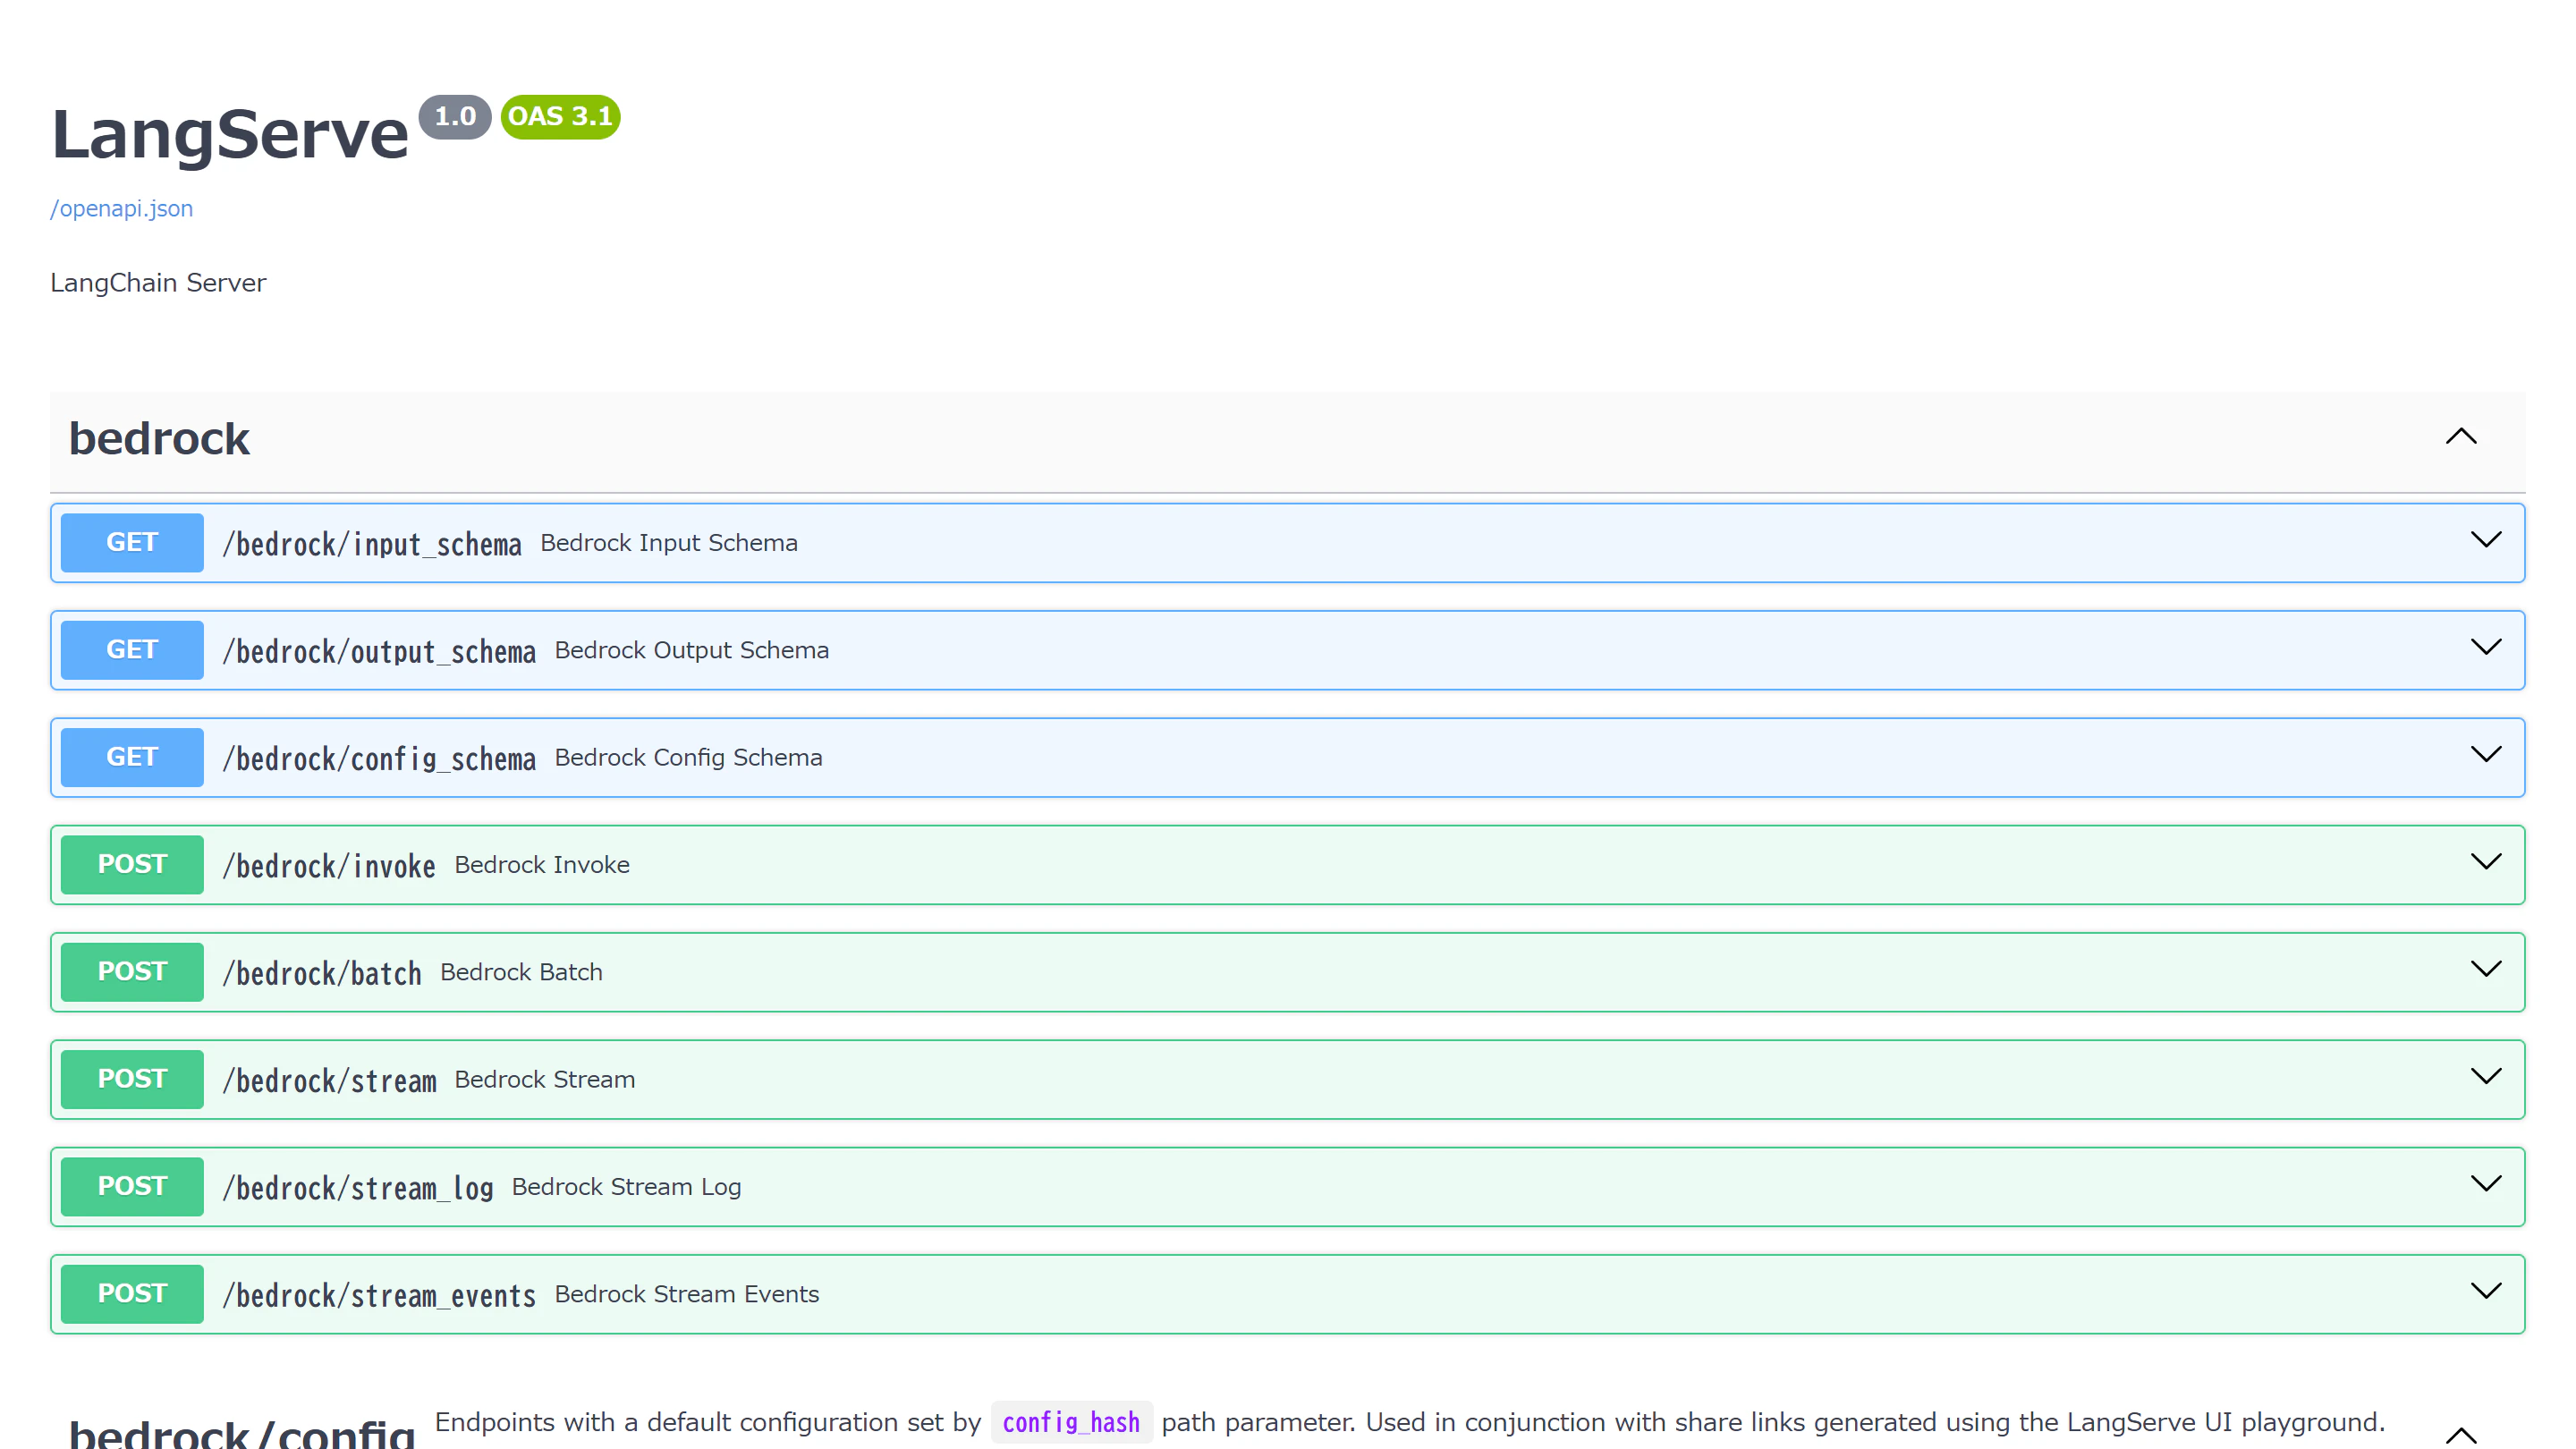Viewport: 2576px width, 1449px height.
Task: Collapse the bedrock section chevron
Action: pyautogui.click(x=2461, y=437)
